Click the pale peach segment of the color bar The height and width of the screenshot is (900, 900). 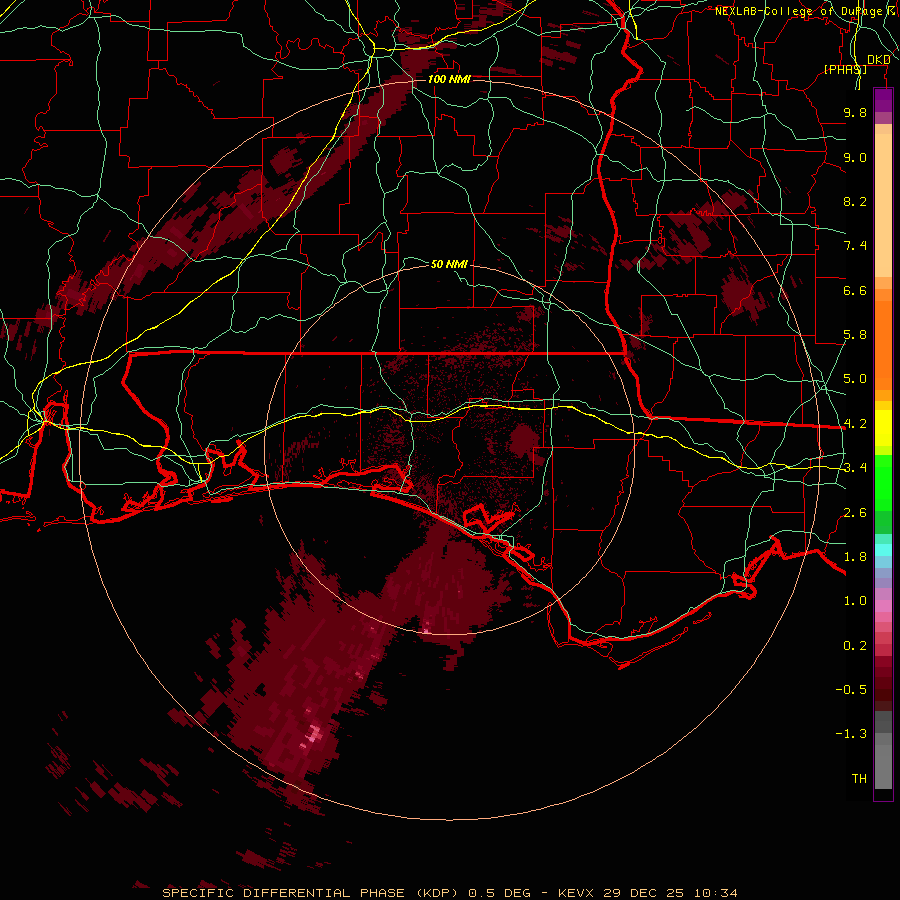click(x=883, y=205)
